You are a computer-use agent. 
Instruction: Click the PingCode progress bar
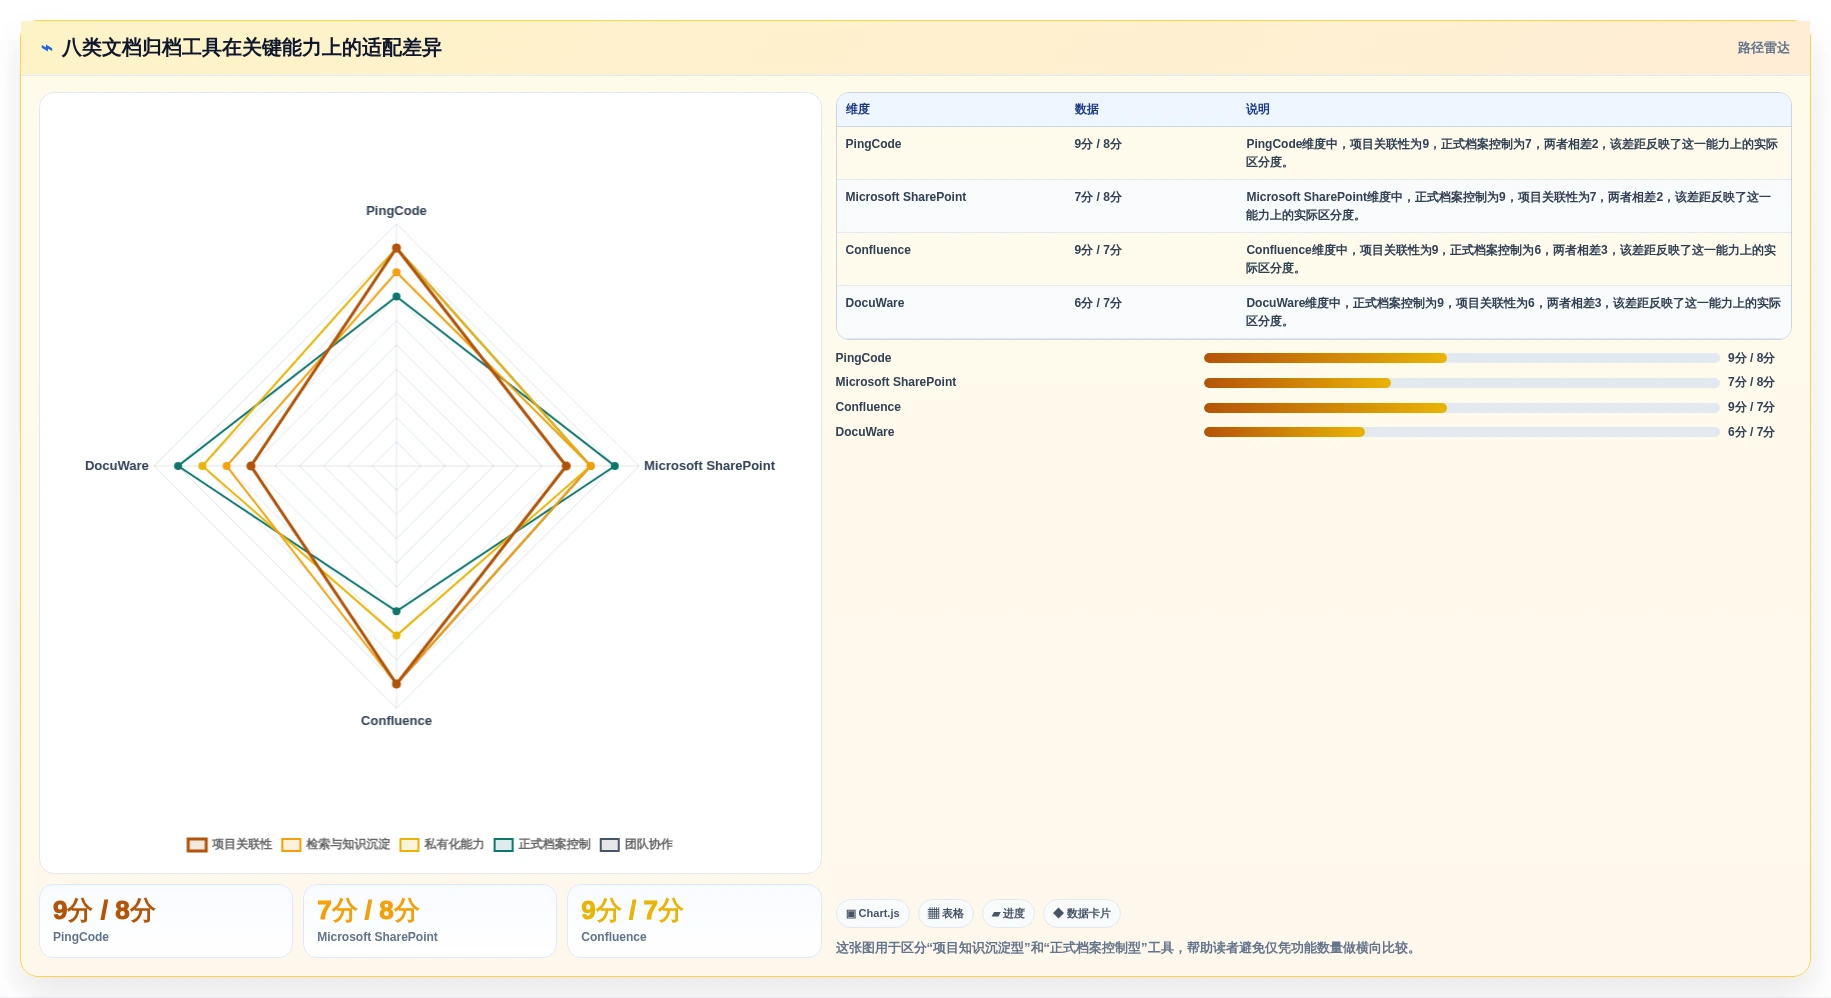(1461, 358)
